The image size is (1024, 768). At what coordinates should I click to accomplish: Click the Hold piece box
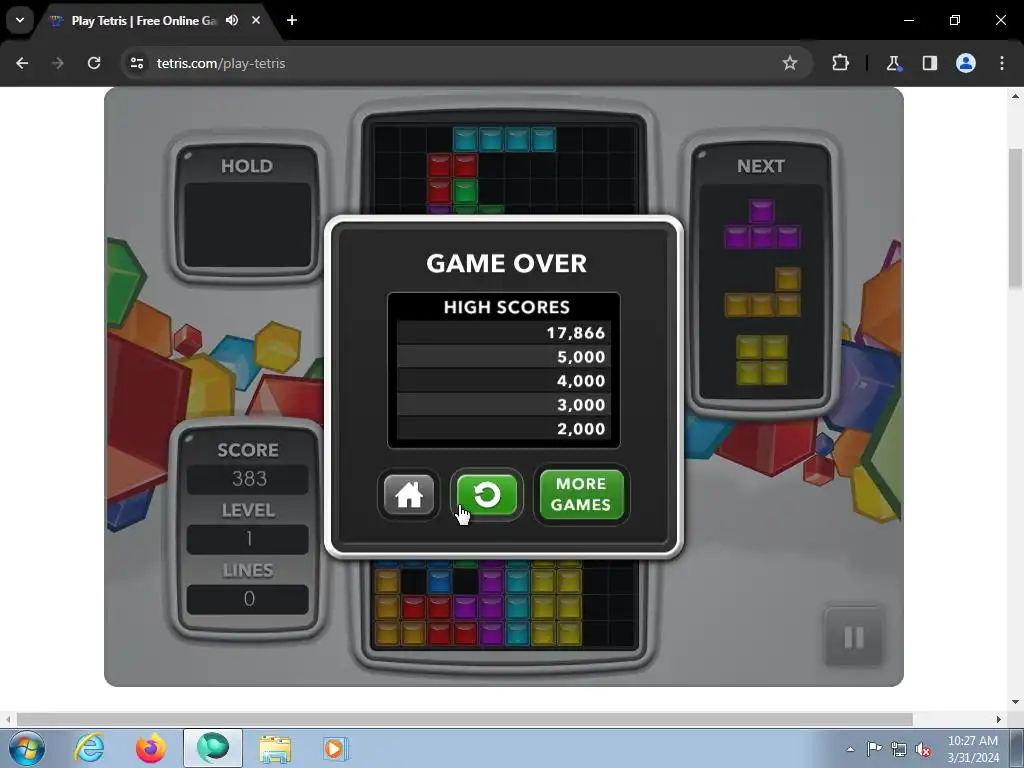(x=248, y=225)
